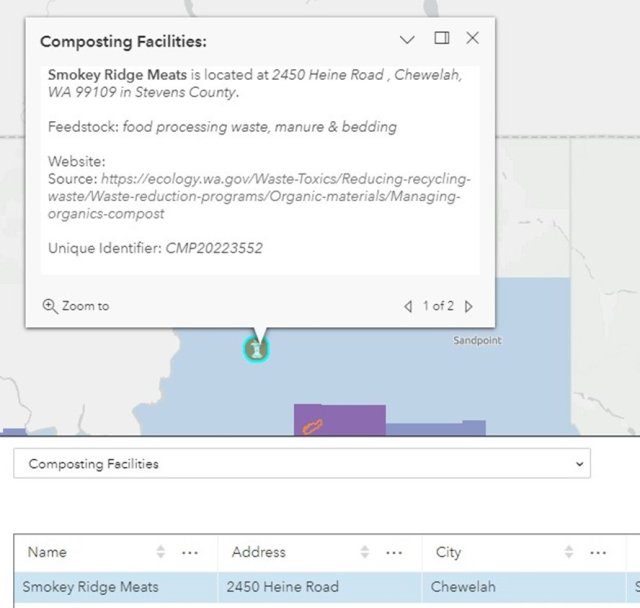Sort table by Address column
Viewport: 640px width, 608px height.
pyautogui.click(x=365, y=553)
